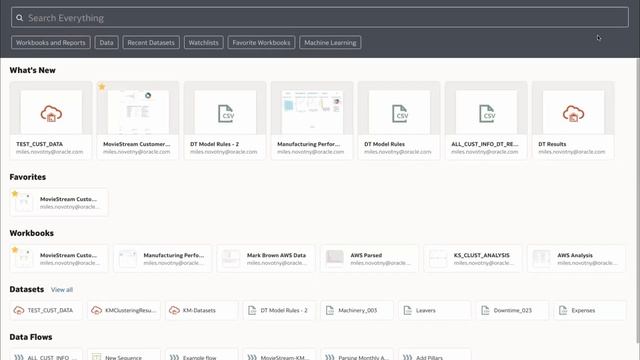
Task: Click TEST_CUST_DATA title text in What's New
Action: pos(39,144)
